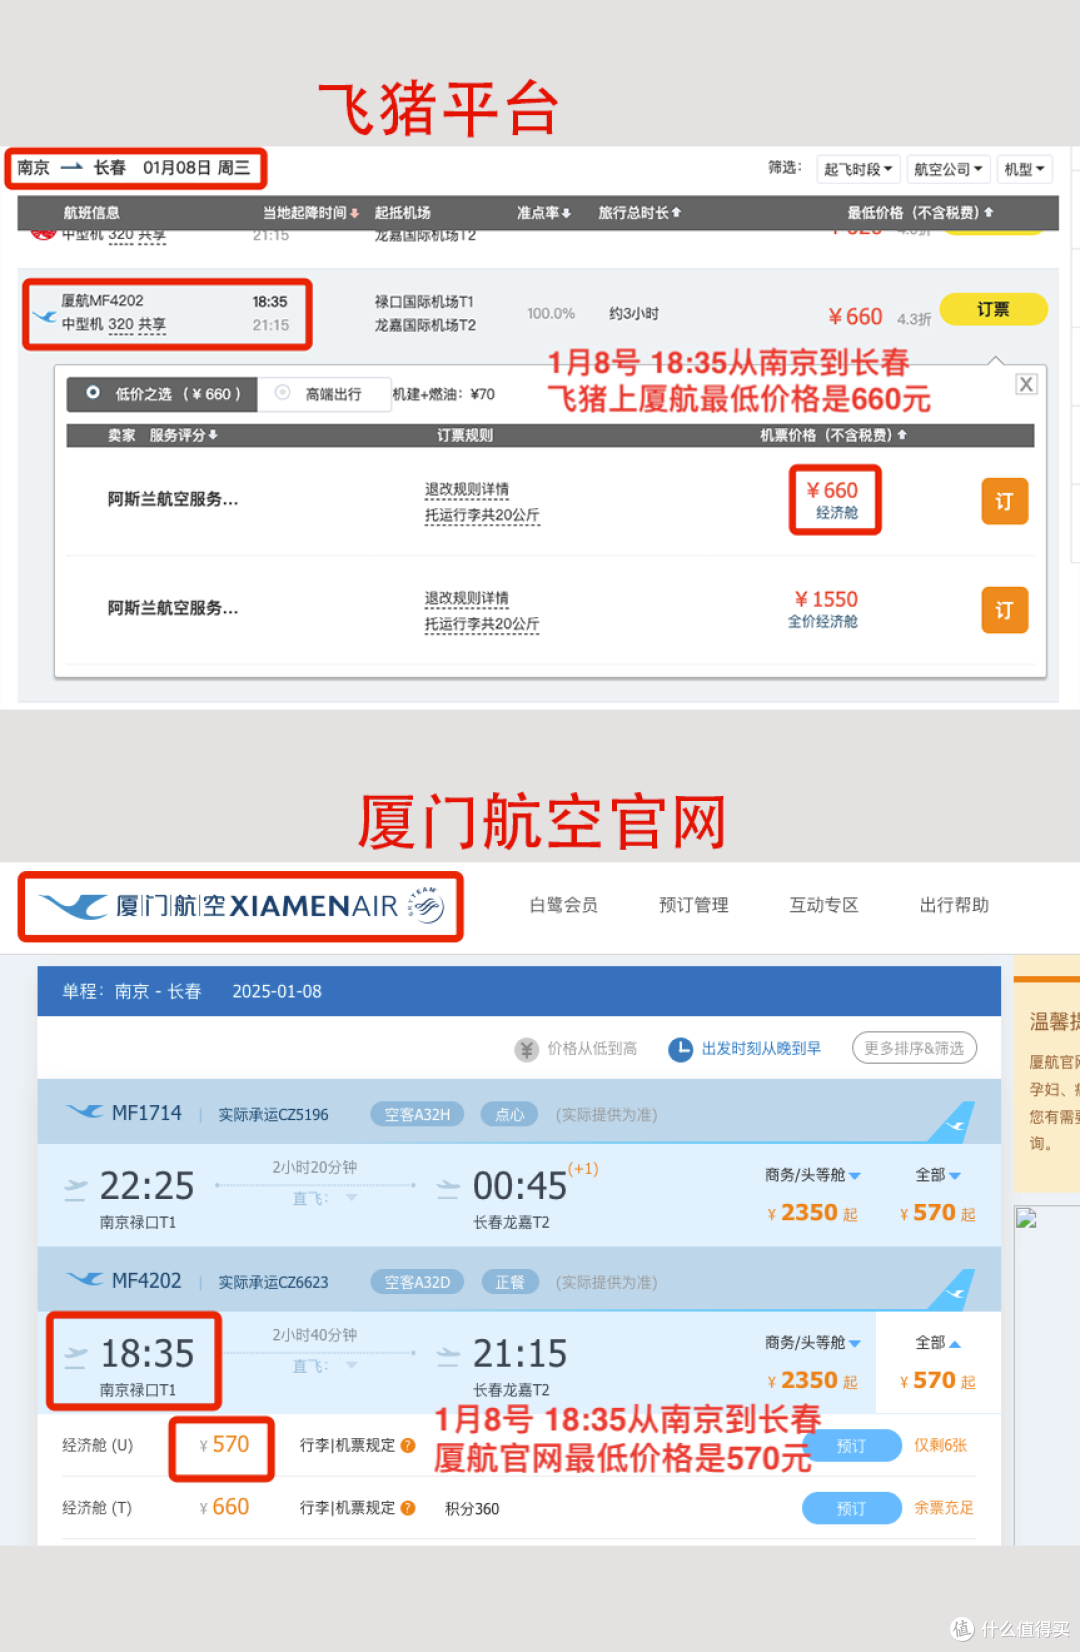The height and width of the screenshot is (1652, 1080).
Task: Click the 空客A32D aircraft tag
Action: (x=417, y=1282)
